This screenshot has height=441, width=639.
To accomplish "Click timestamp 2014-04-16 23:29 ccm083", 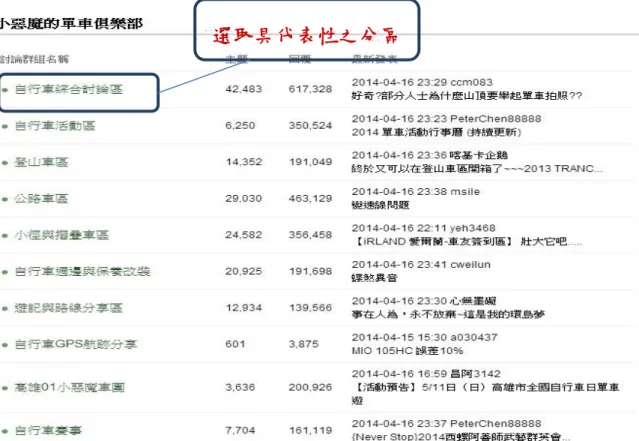I will coord(422,82).
